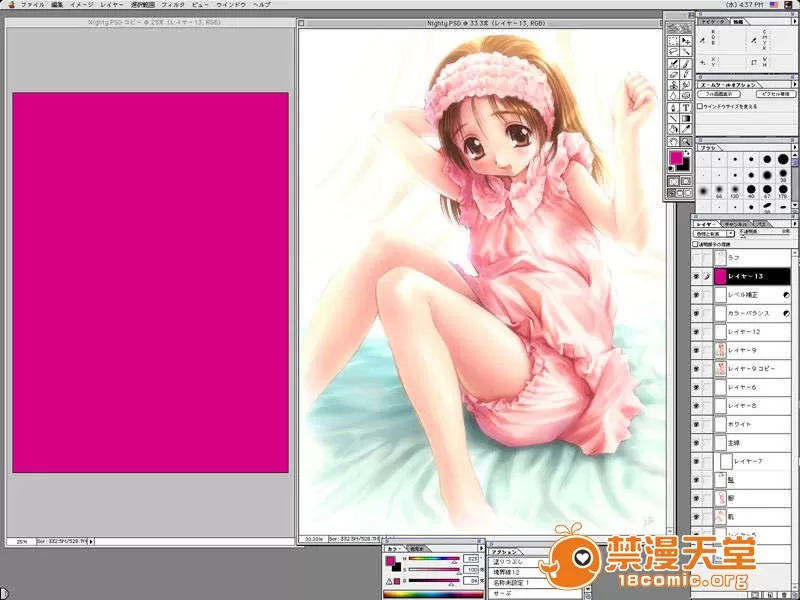The width and height of the screenshot is (800, 600).
Task: Click the magenta foreground color swatch
Action: pos(676,158)
